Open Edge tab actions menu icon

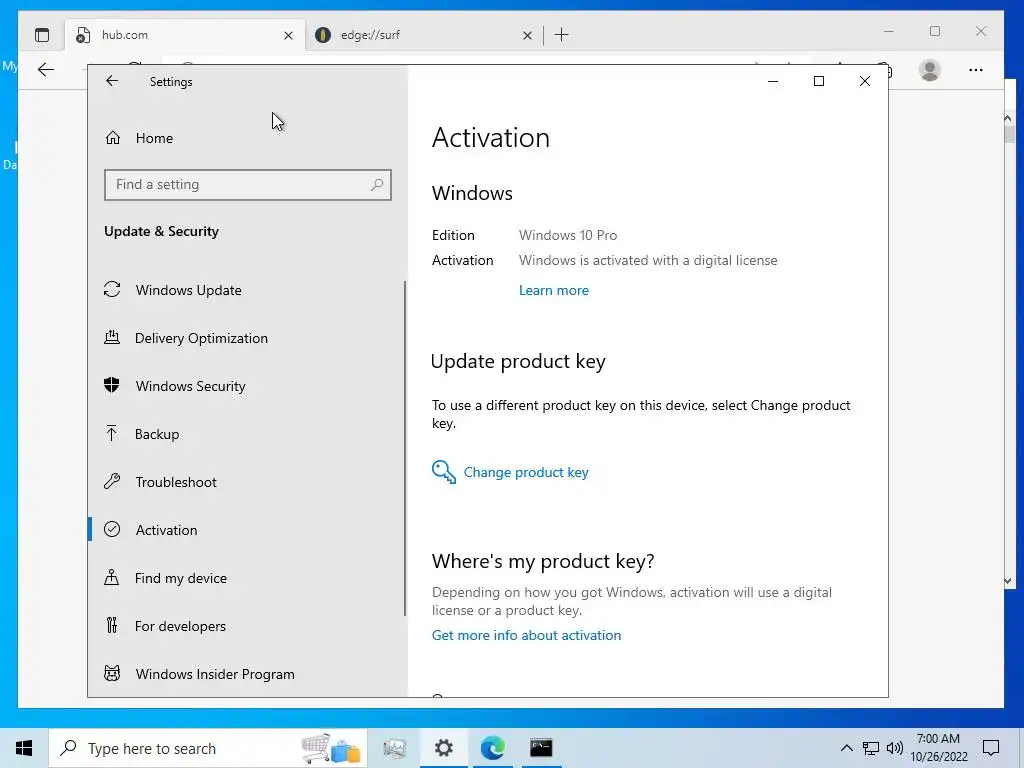point(42,35)
